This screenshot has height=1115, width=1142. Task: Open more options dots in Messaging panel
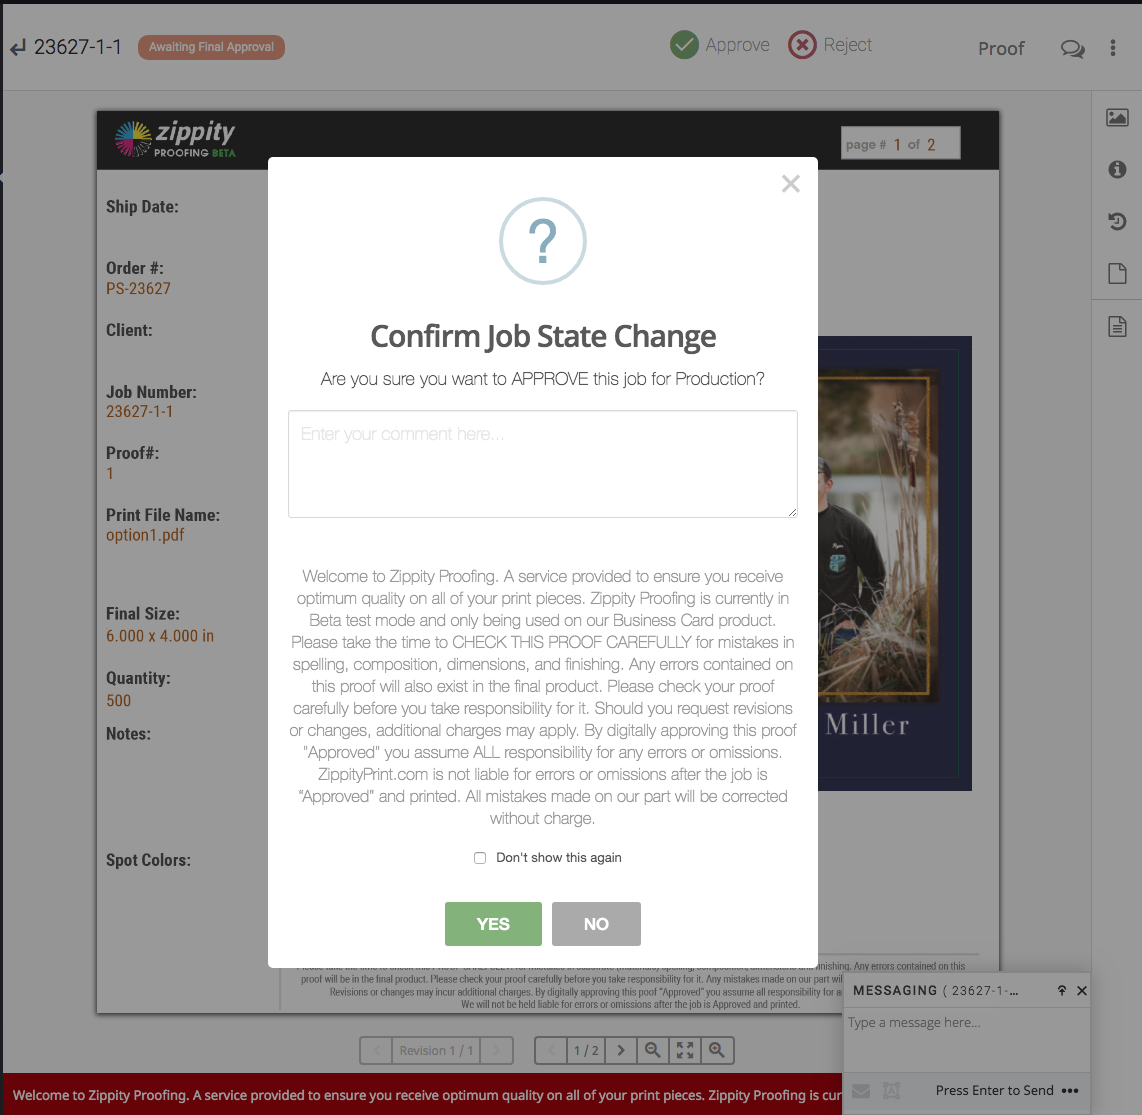coord(1070,1090)
